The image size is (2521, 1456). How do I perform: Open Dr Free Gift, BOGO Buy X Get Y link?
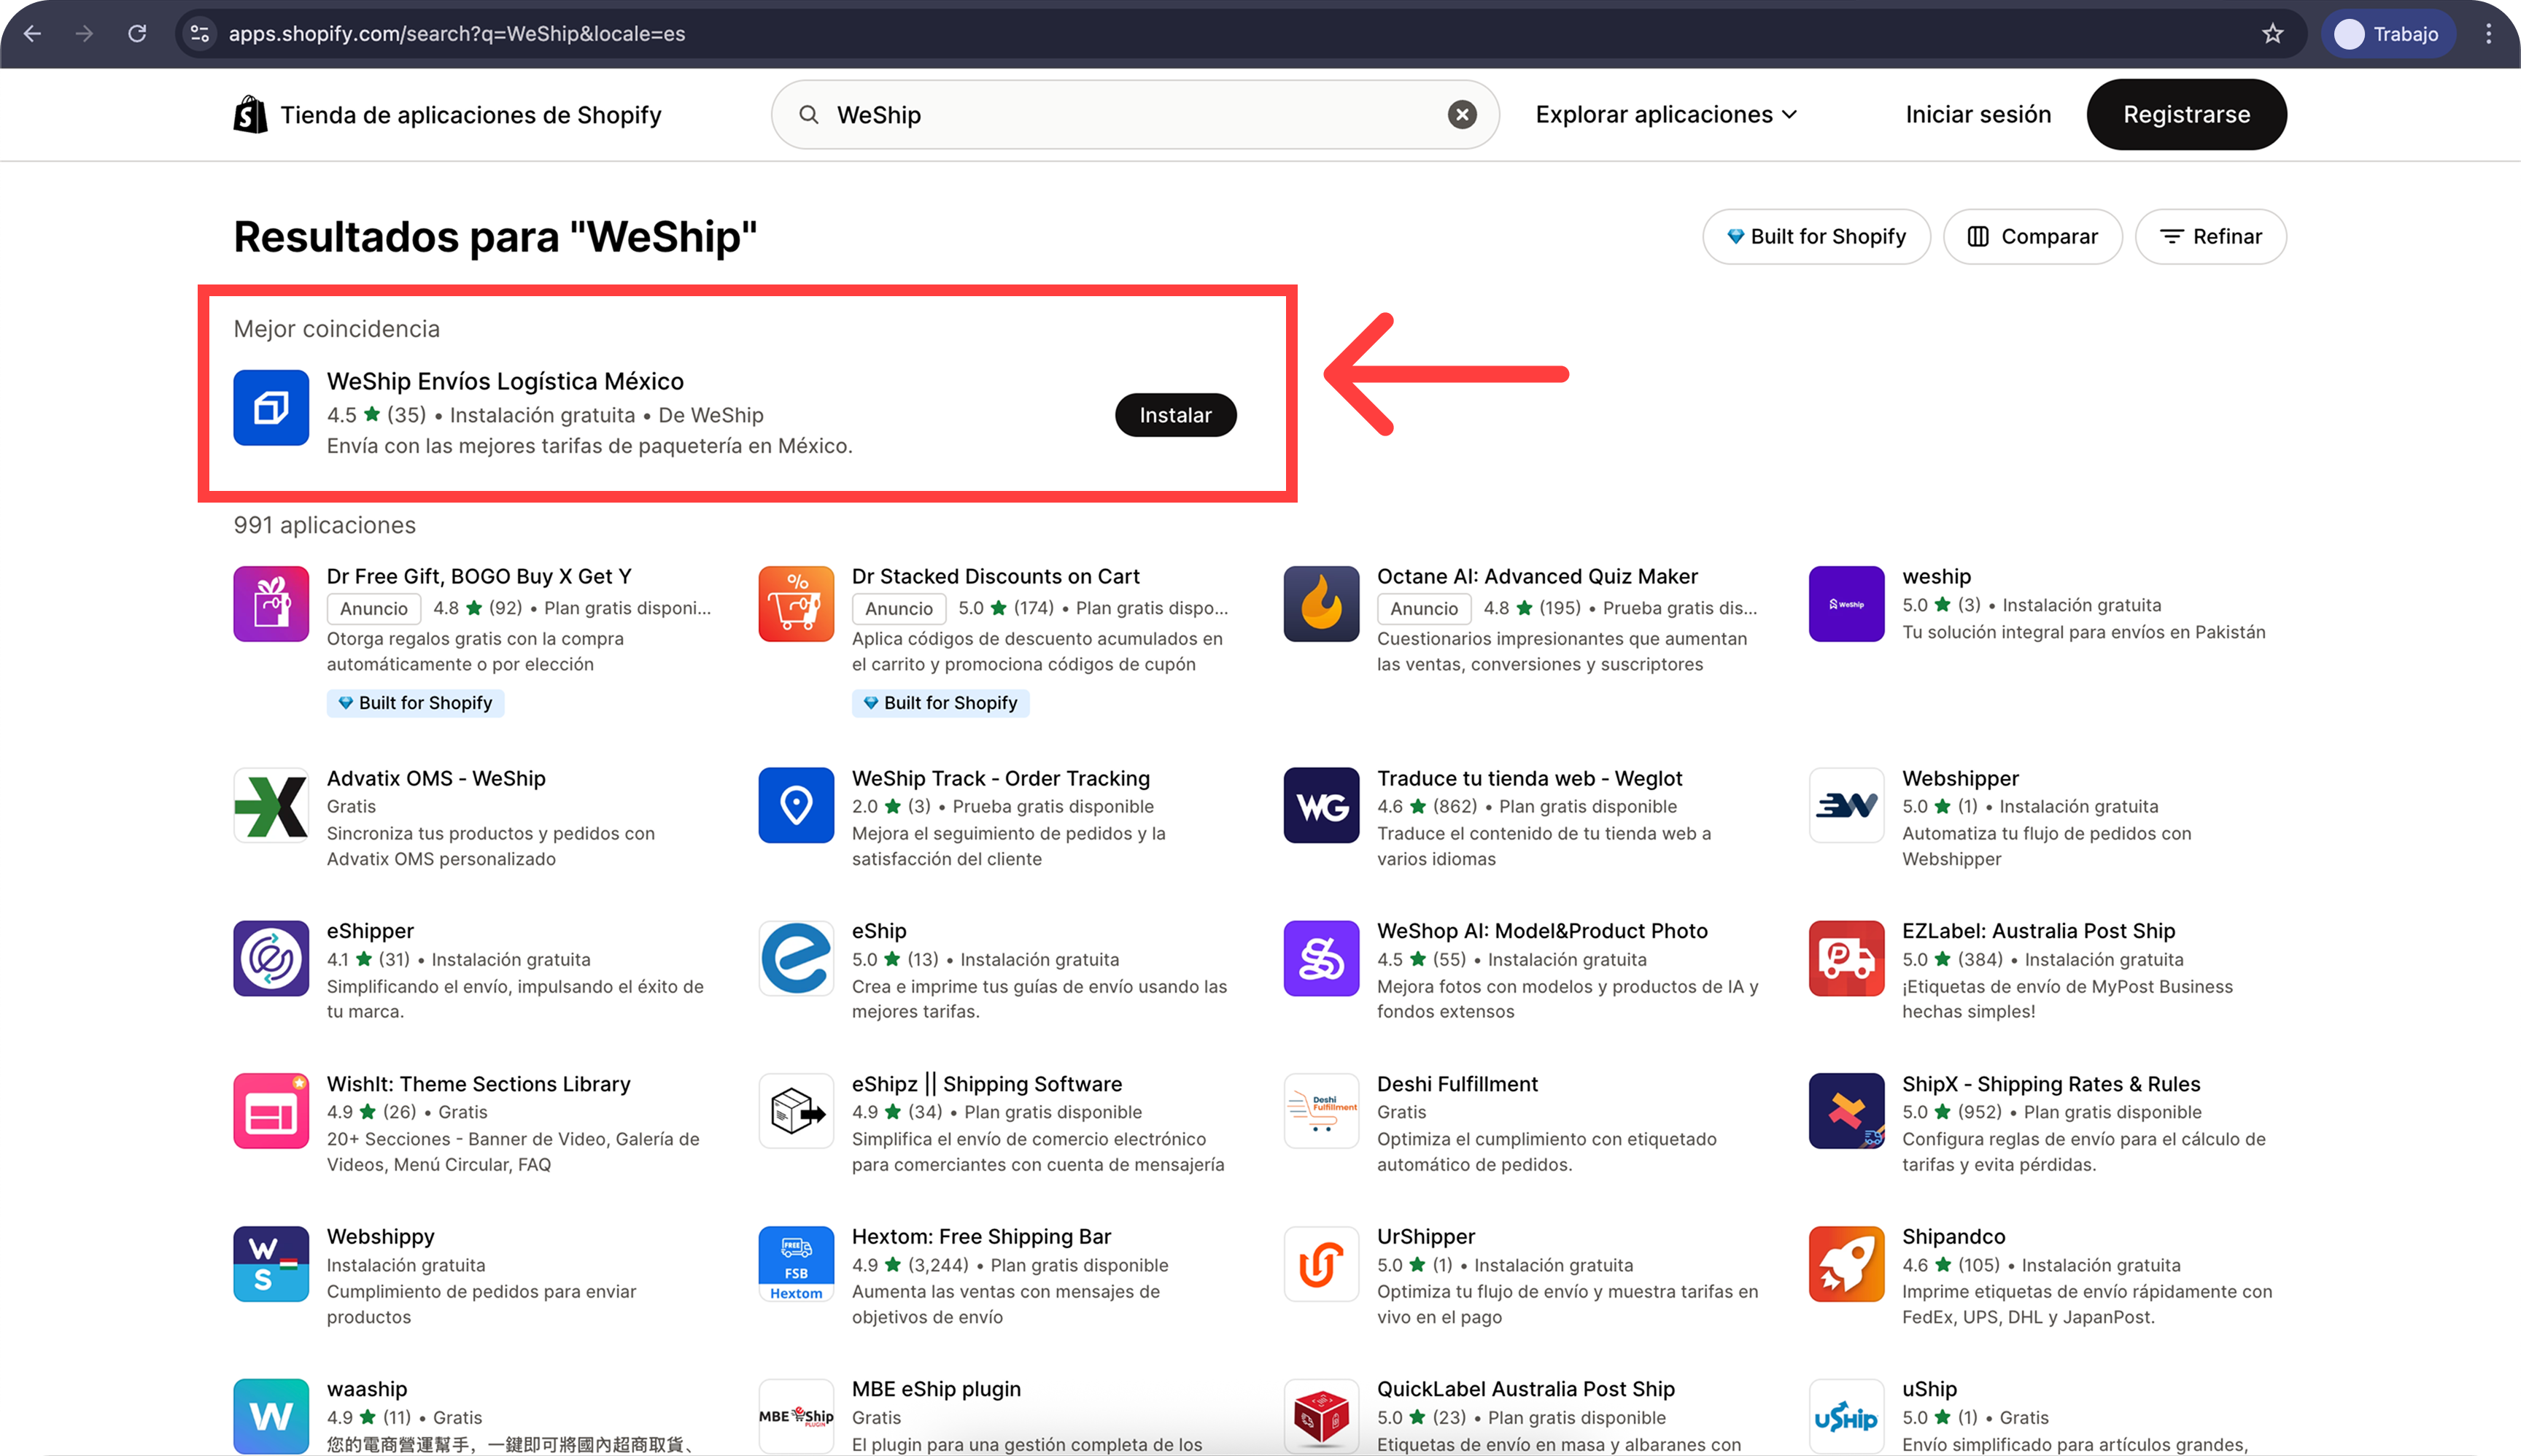click(479, 576)
